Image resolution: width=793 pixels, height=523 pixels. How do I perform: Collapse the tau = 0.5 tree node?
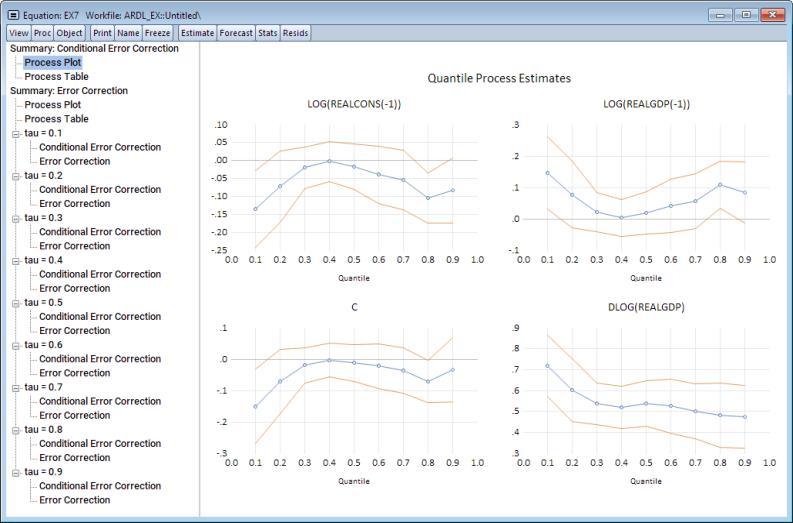click(x=15, y=302)
